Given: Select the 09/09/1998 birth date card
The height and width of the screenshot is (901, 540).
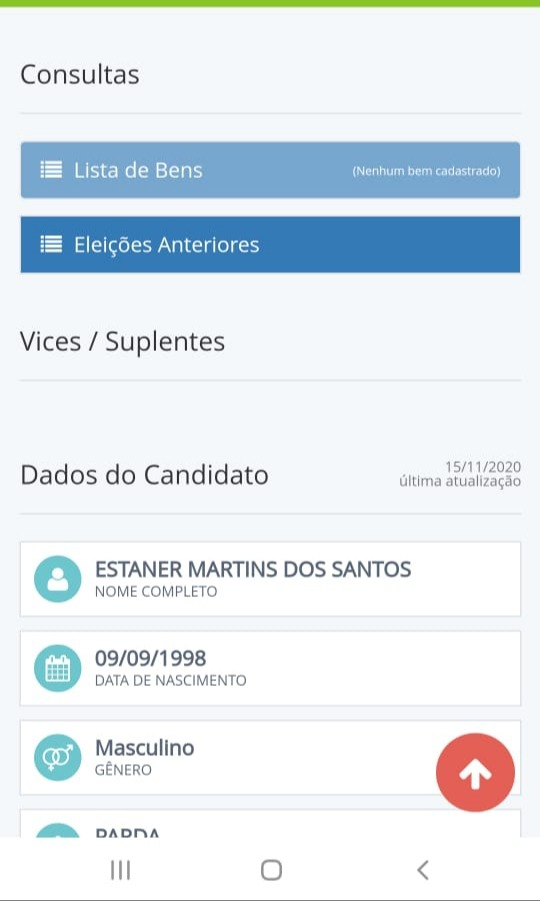Looking at the screenshot, I should pyautogui.click(x=271, y=668).
